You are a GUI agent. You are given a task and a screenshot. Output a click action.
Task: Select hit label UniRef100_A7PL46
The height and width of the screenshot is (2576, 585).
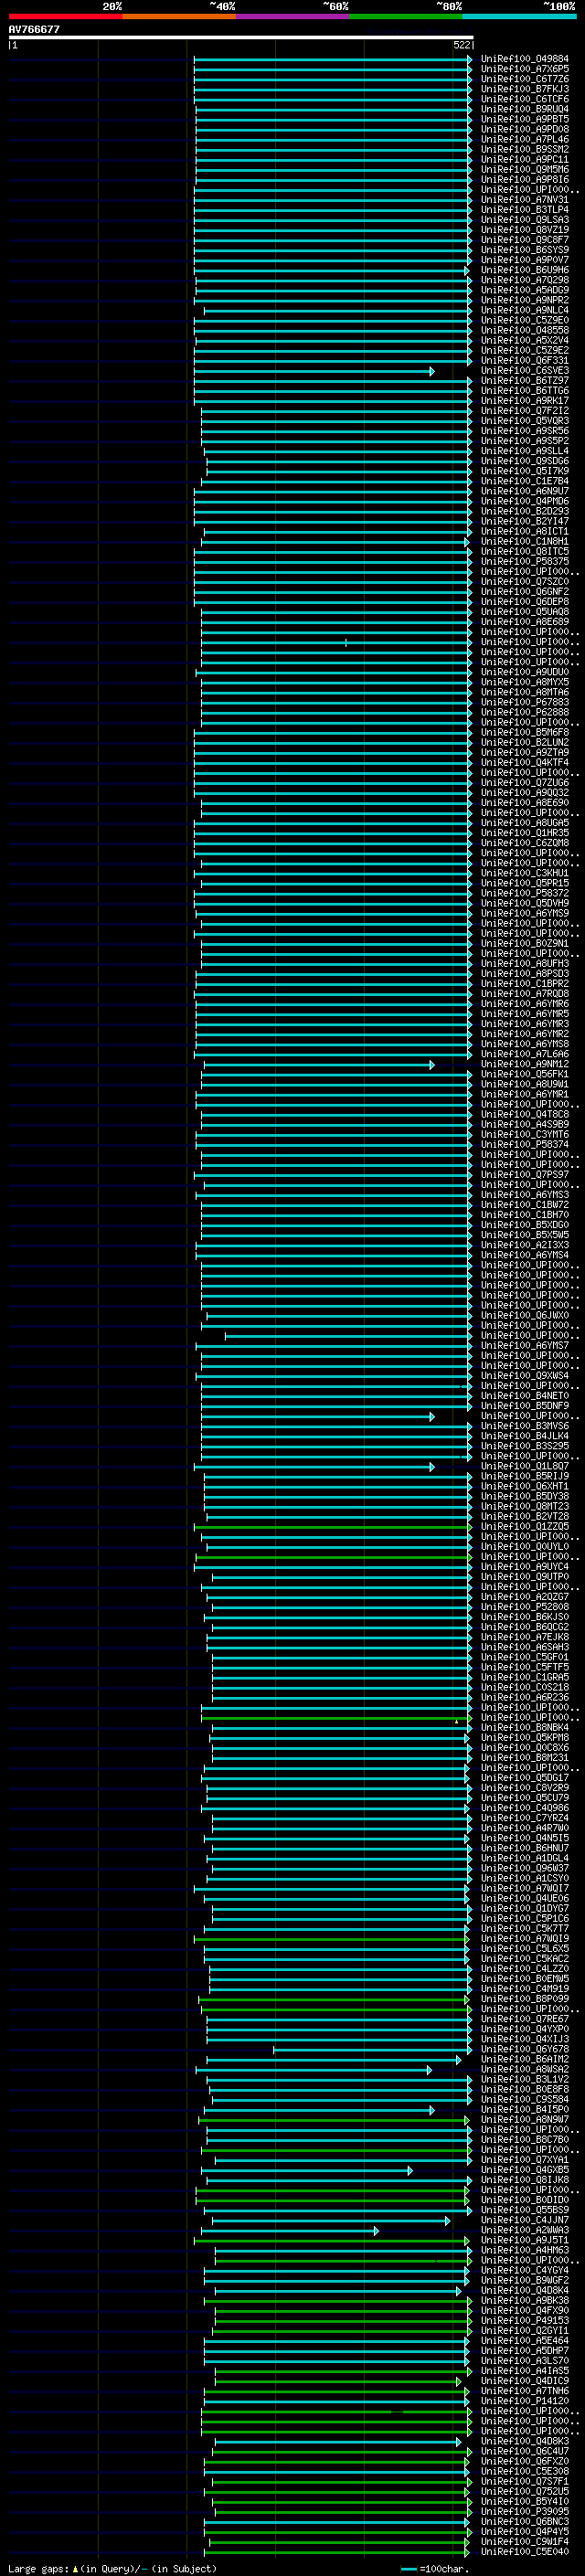click(524, 139)
